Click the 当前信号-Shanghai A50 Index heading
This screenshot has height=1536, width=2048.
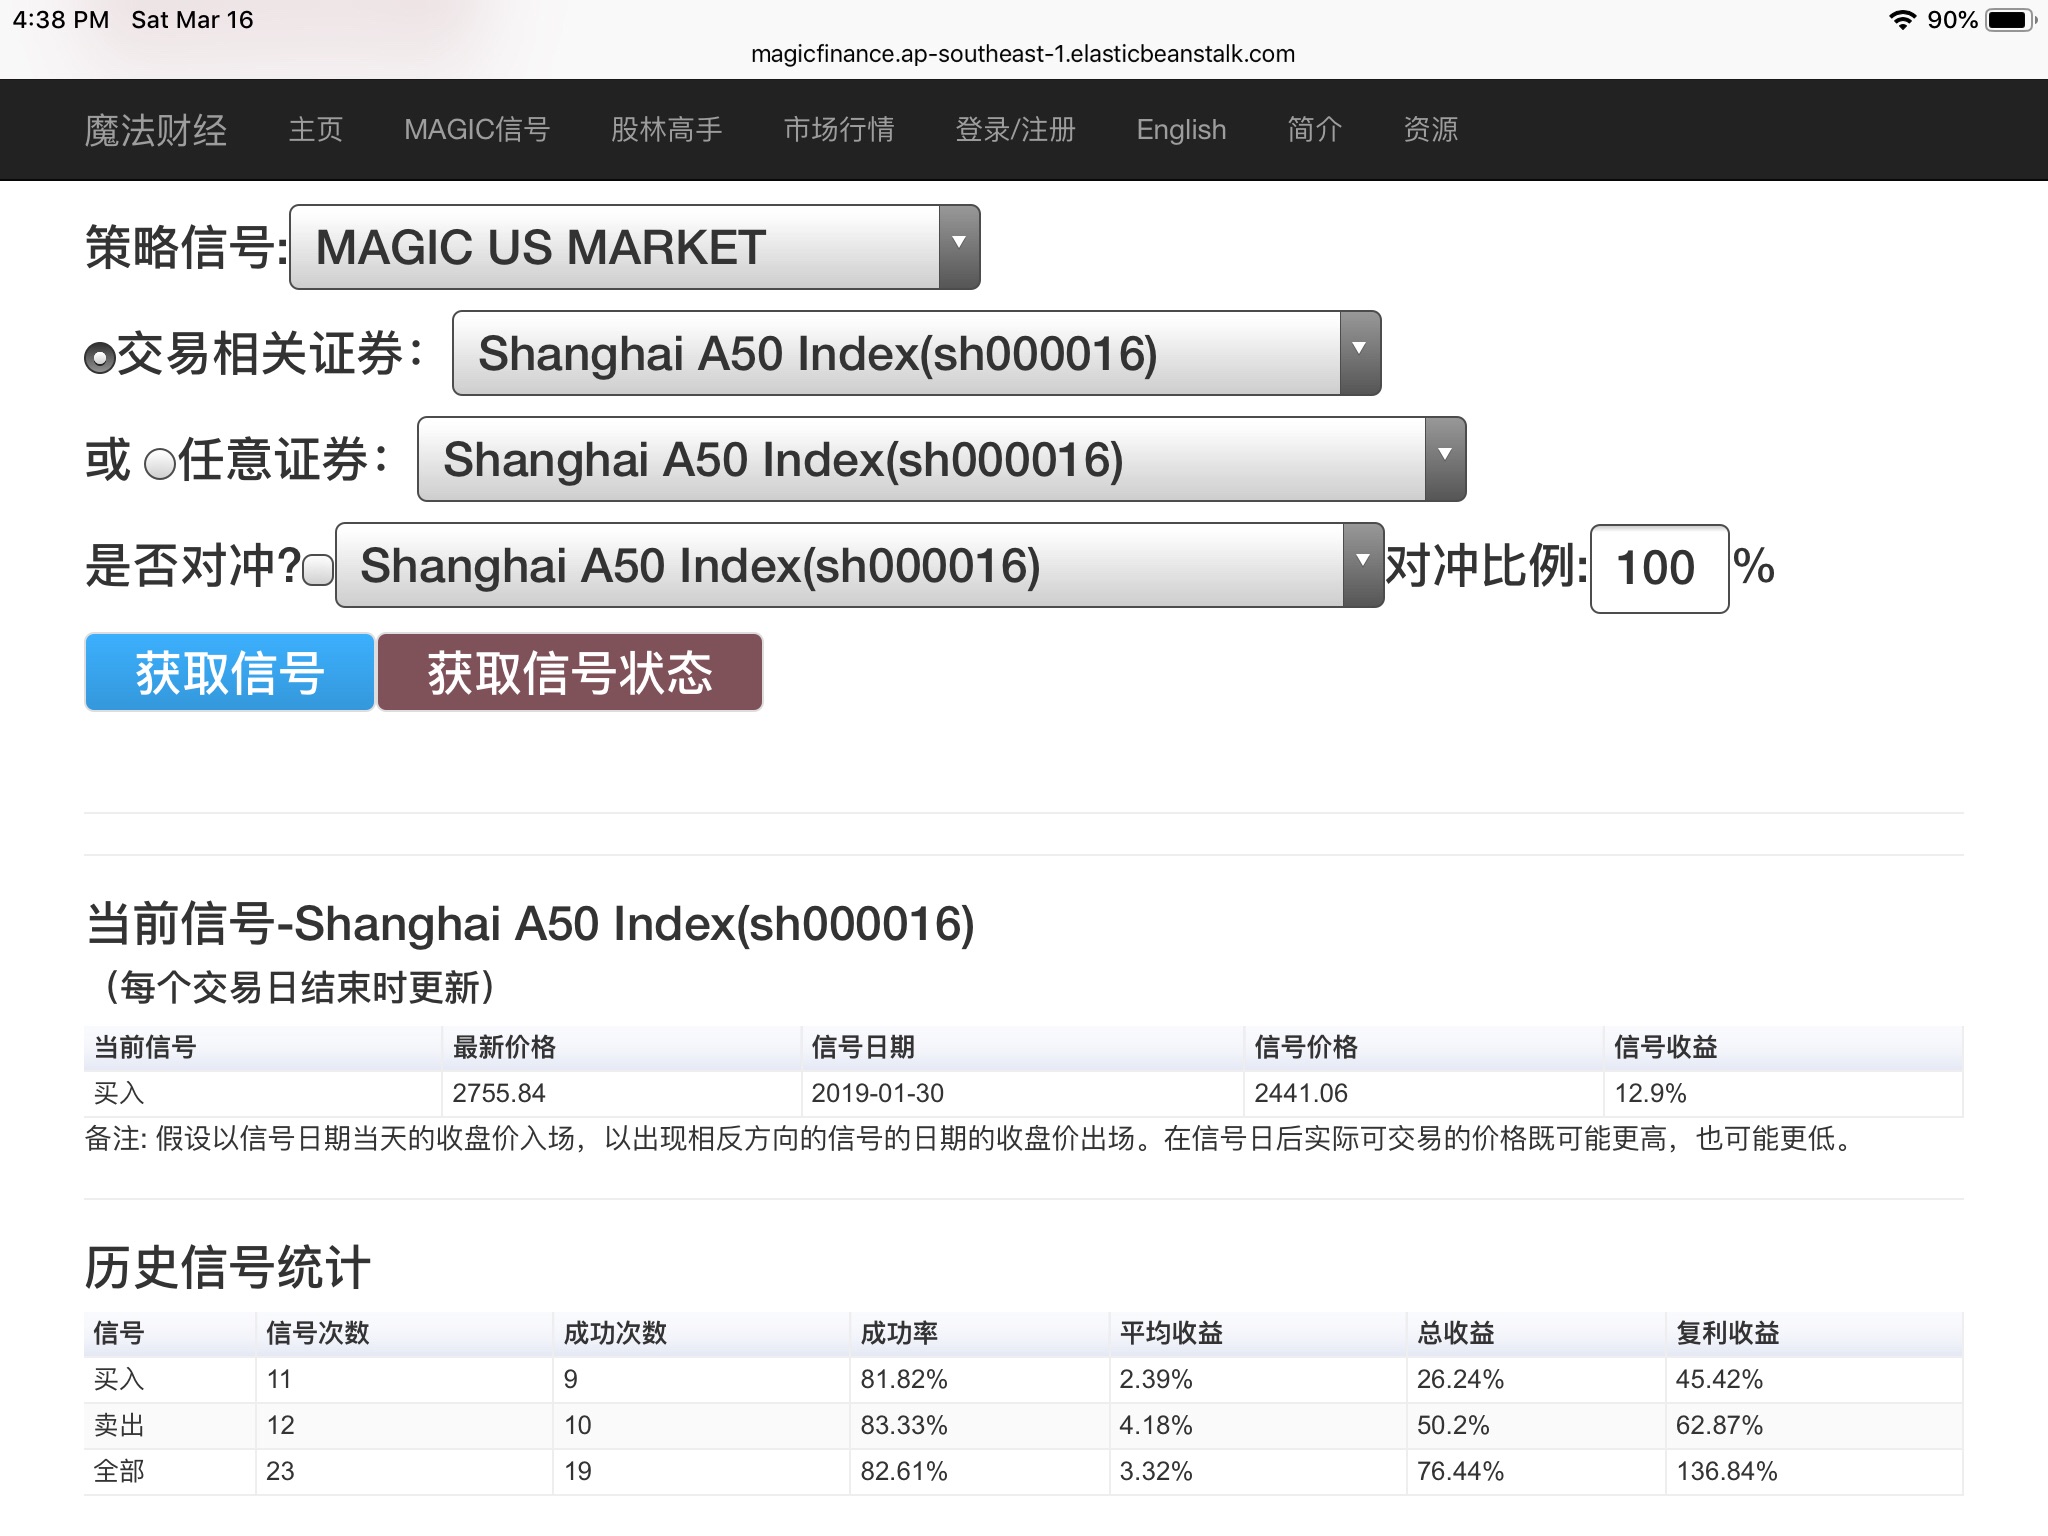(x=530, y=923)
